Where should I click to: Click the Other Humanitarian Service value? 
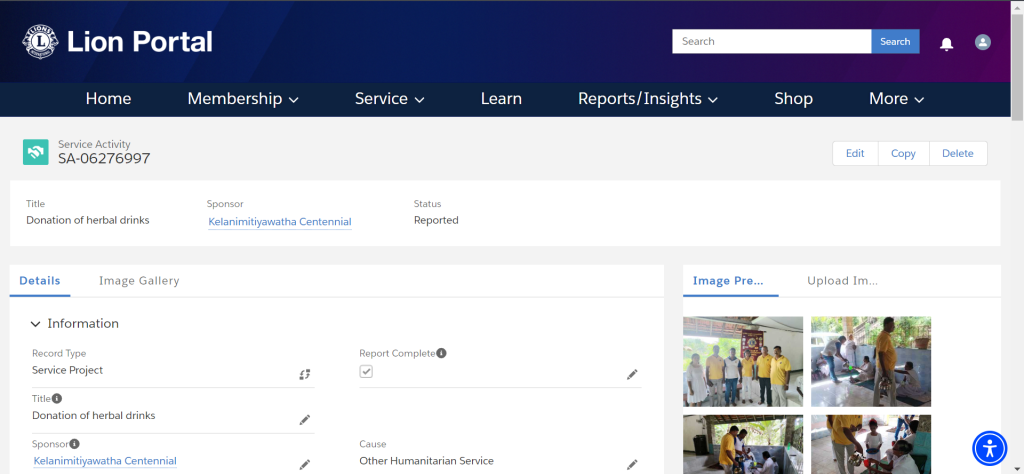tap(426, 461)
